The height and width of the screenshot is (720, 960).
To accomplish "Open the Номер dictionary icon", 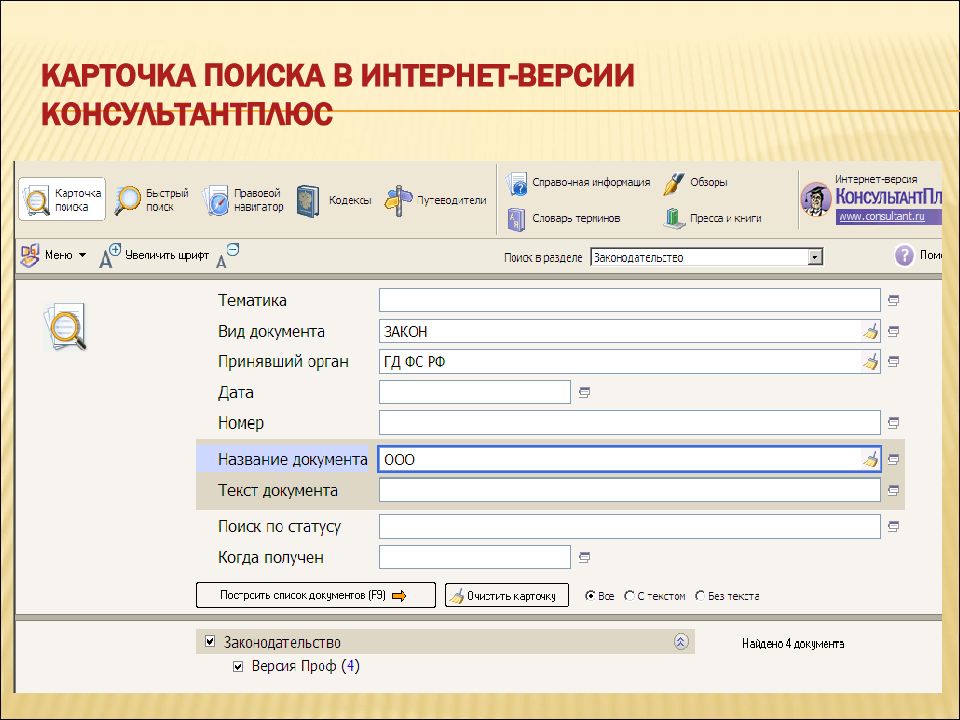I will tap(893, 423).
